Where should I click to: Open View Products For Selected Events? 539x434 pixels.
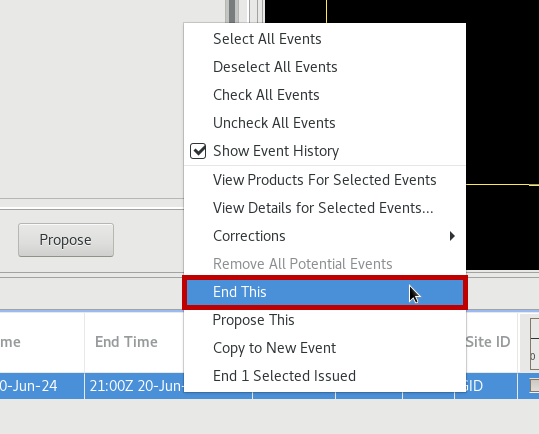click(325, 180)
